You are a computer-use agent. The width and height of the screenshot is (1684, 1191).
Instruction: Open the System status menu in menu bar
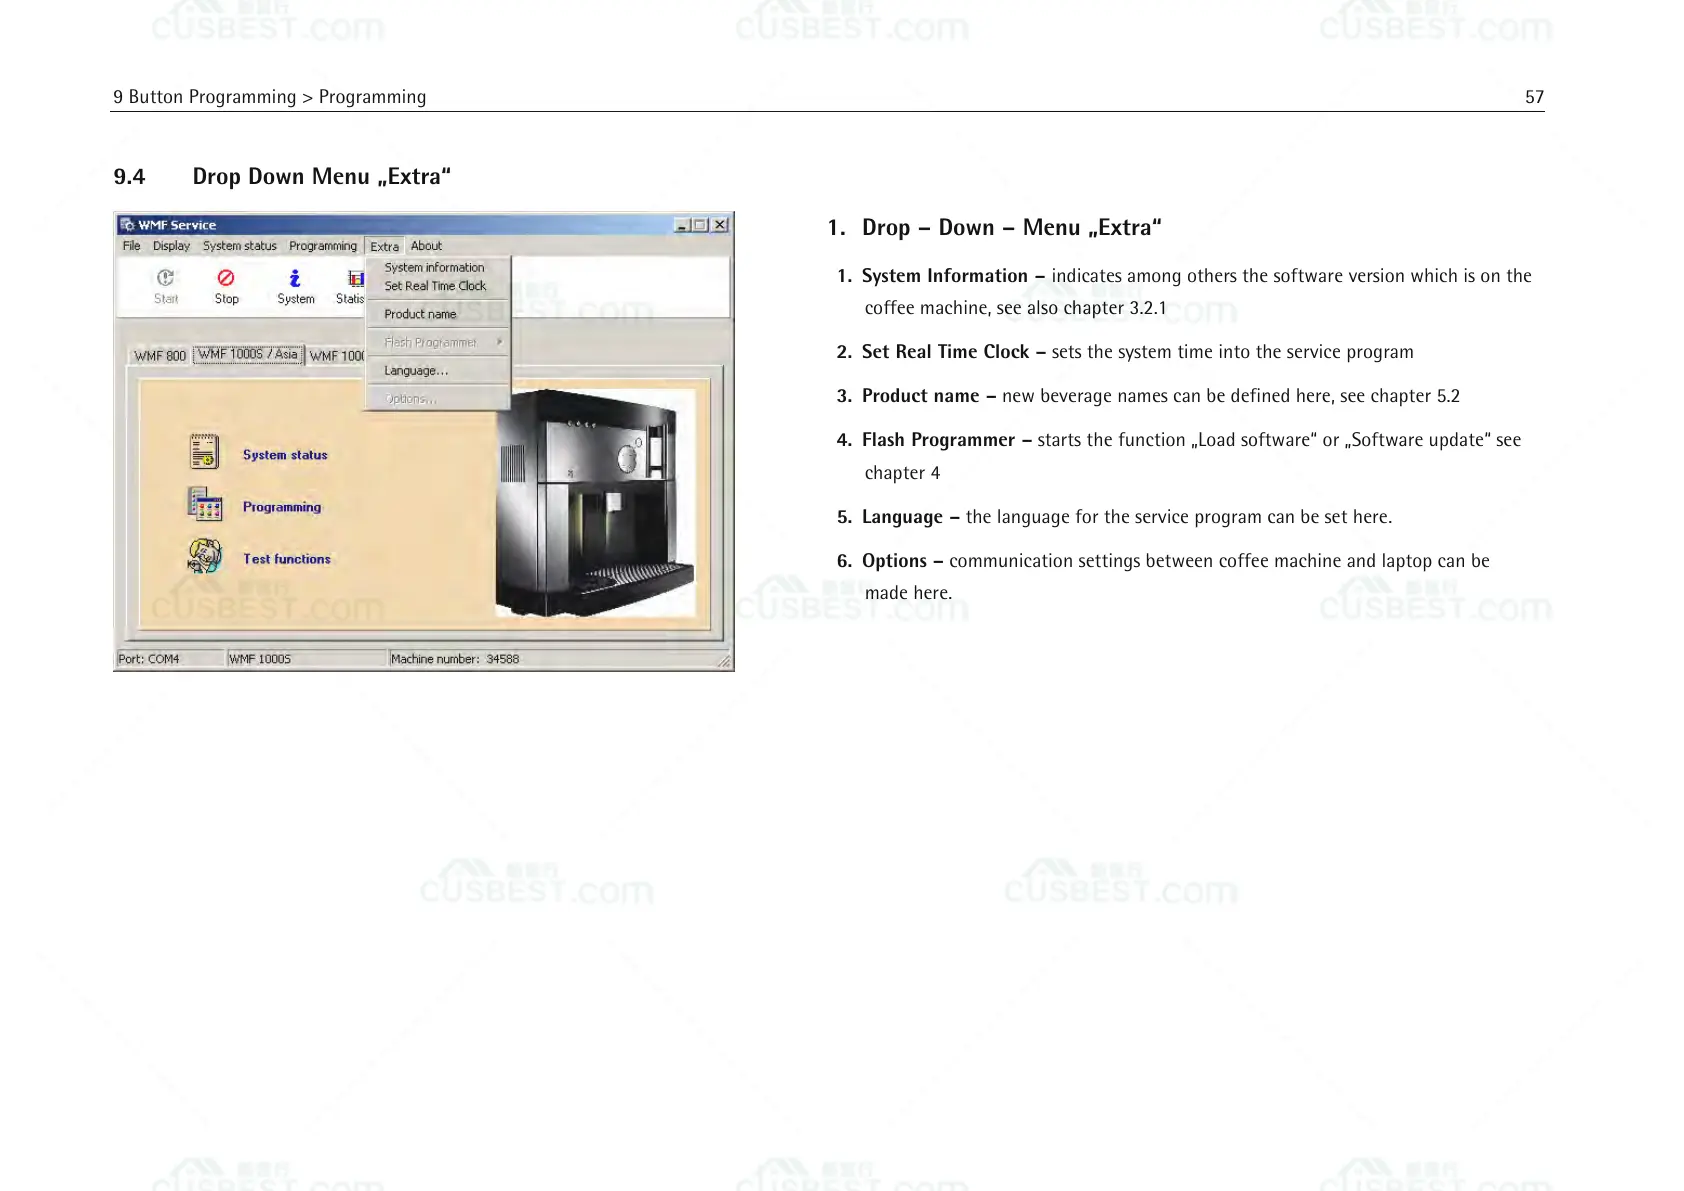(240, 246)
